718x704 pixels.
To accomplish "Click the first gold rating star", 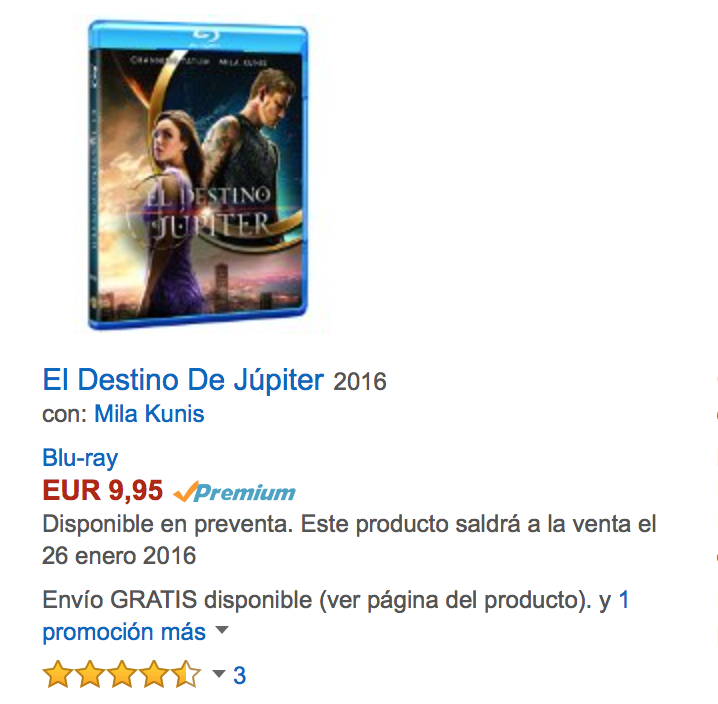I will (58, 674).
